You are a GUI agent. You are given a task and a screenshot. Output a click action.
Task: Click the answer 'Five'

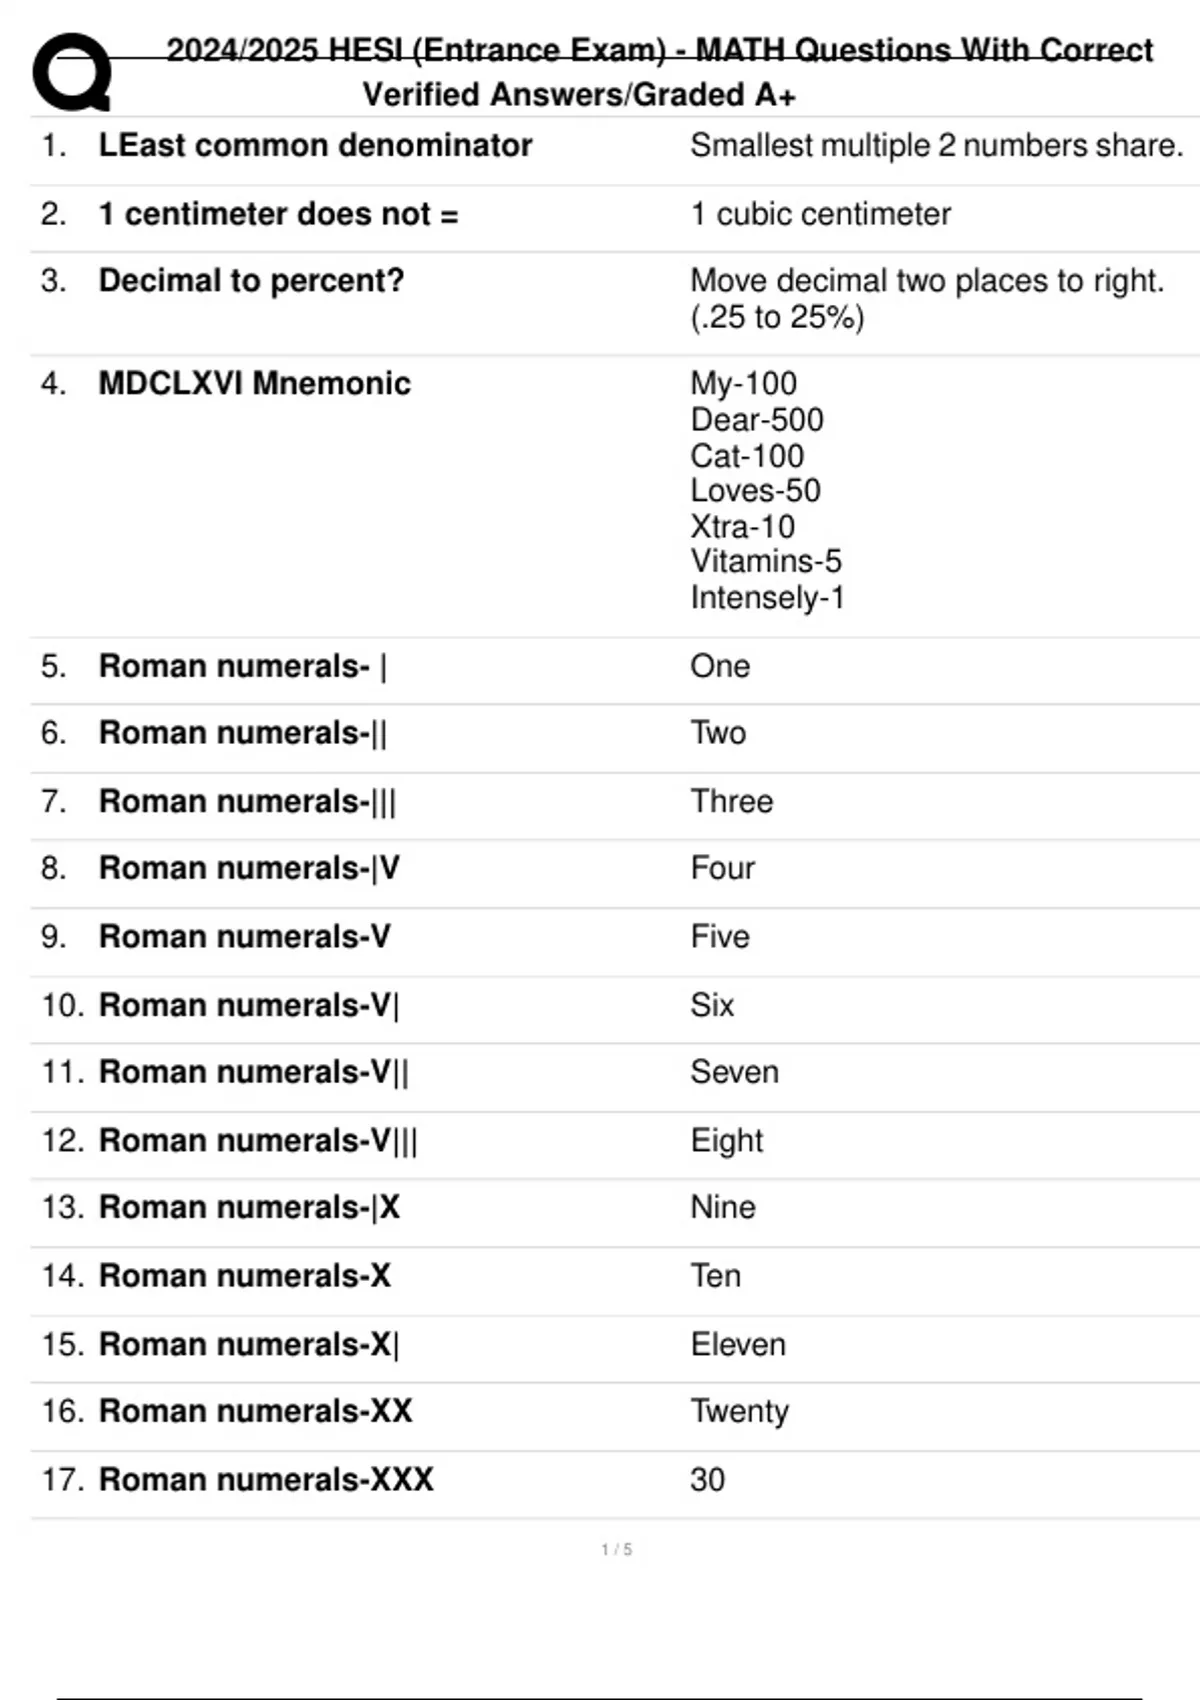[x=719, y=936]
